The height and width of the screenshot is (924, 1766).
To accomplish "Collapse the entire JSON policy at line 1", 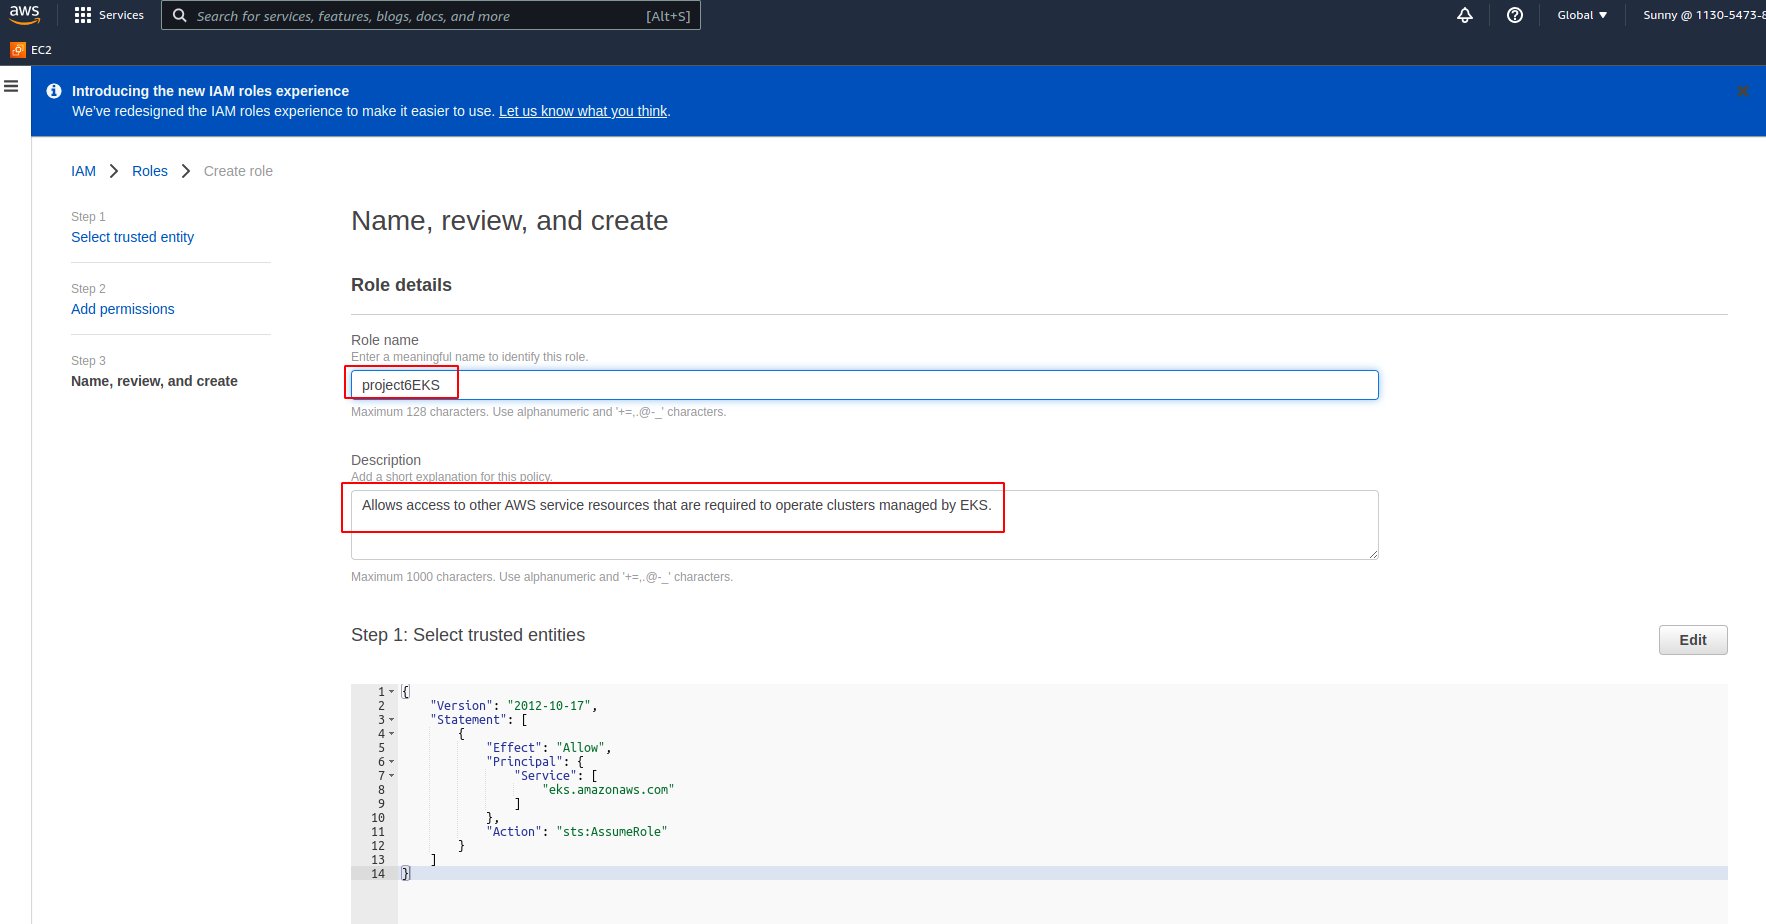I will tap(390, 691).
